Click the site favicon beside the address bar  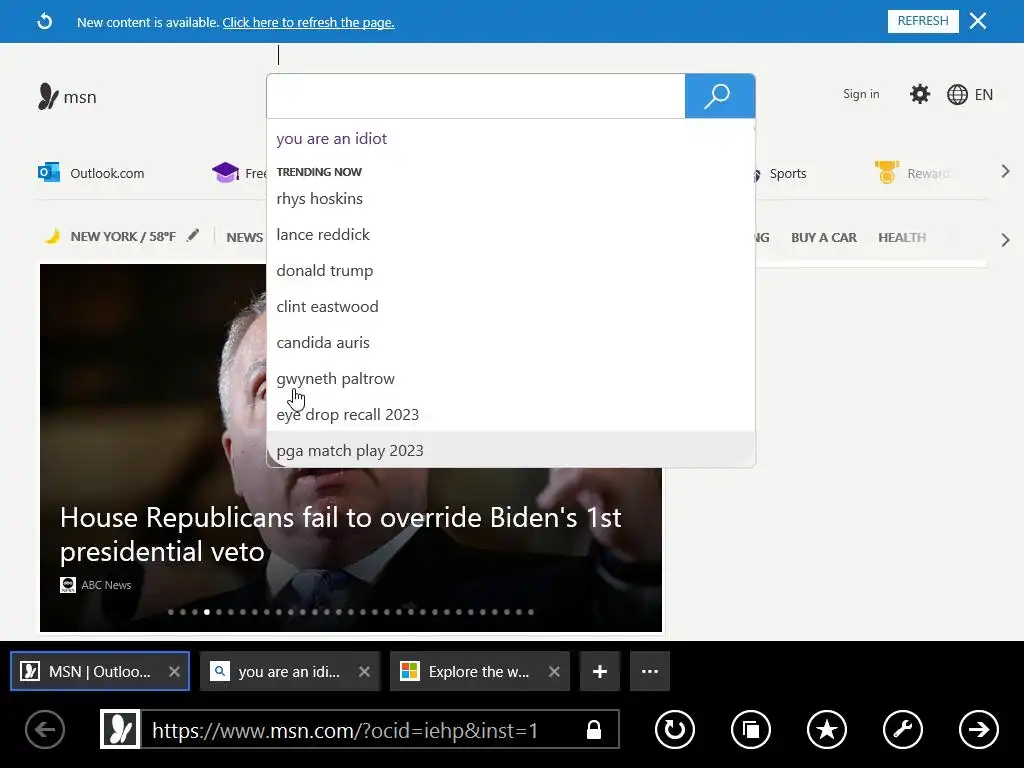click(120, 729)
